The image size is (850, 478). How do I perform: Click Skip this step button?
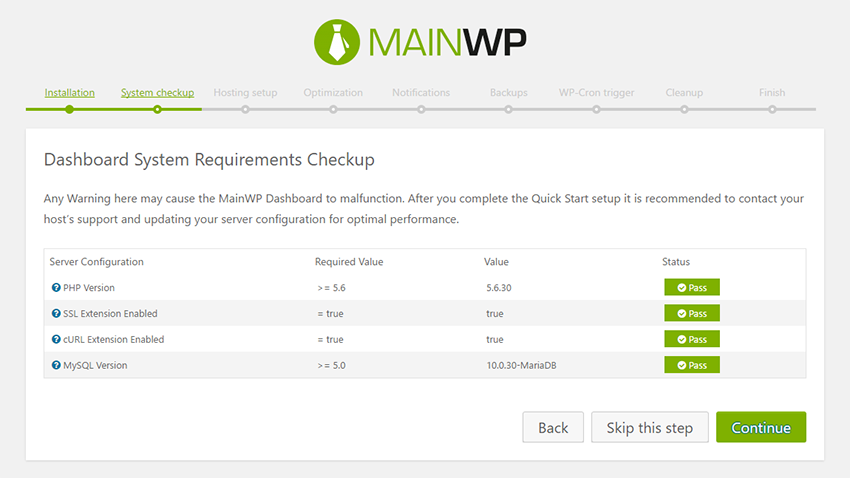[x=649, y=427]
